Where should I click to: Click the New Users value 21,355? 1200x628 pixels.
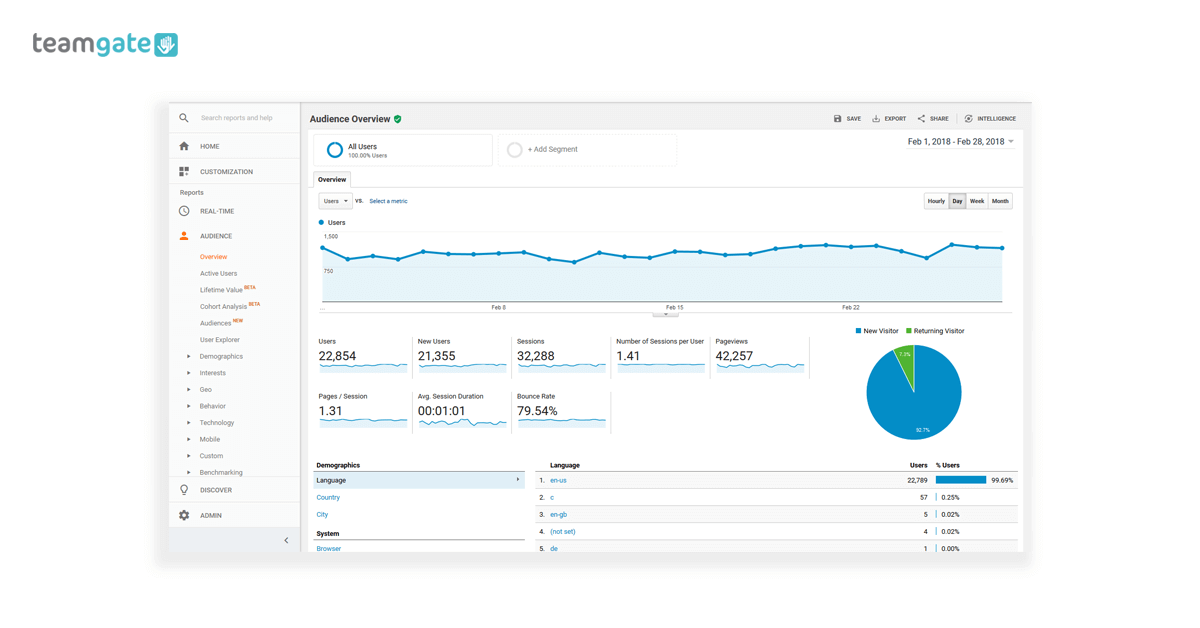[437, 356]
